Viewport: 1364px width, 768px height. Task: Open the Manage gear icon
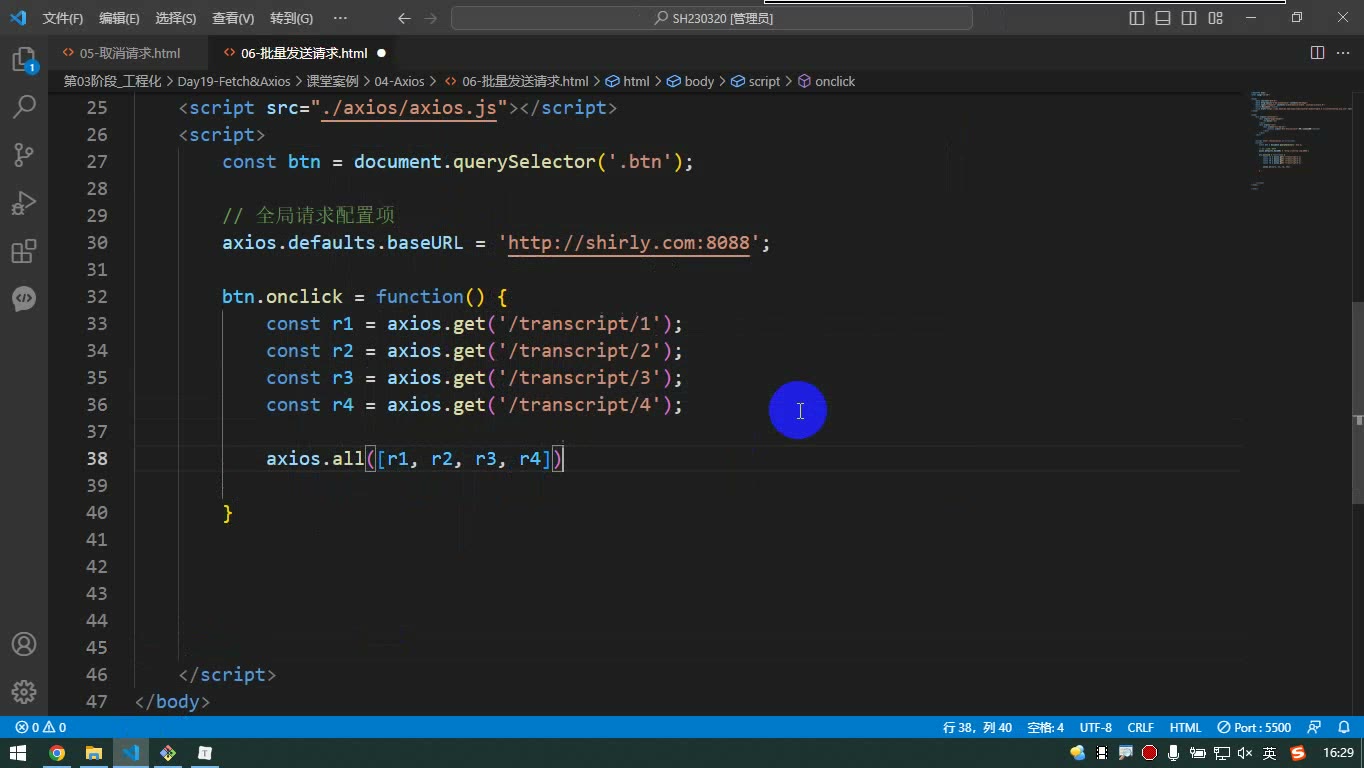coord(24,692)
